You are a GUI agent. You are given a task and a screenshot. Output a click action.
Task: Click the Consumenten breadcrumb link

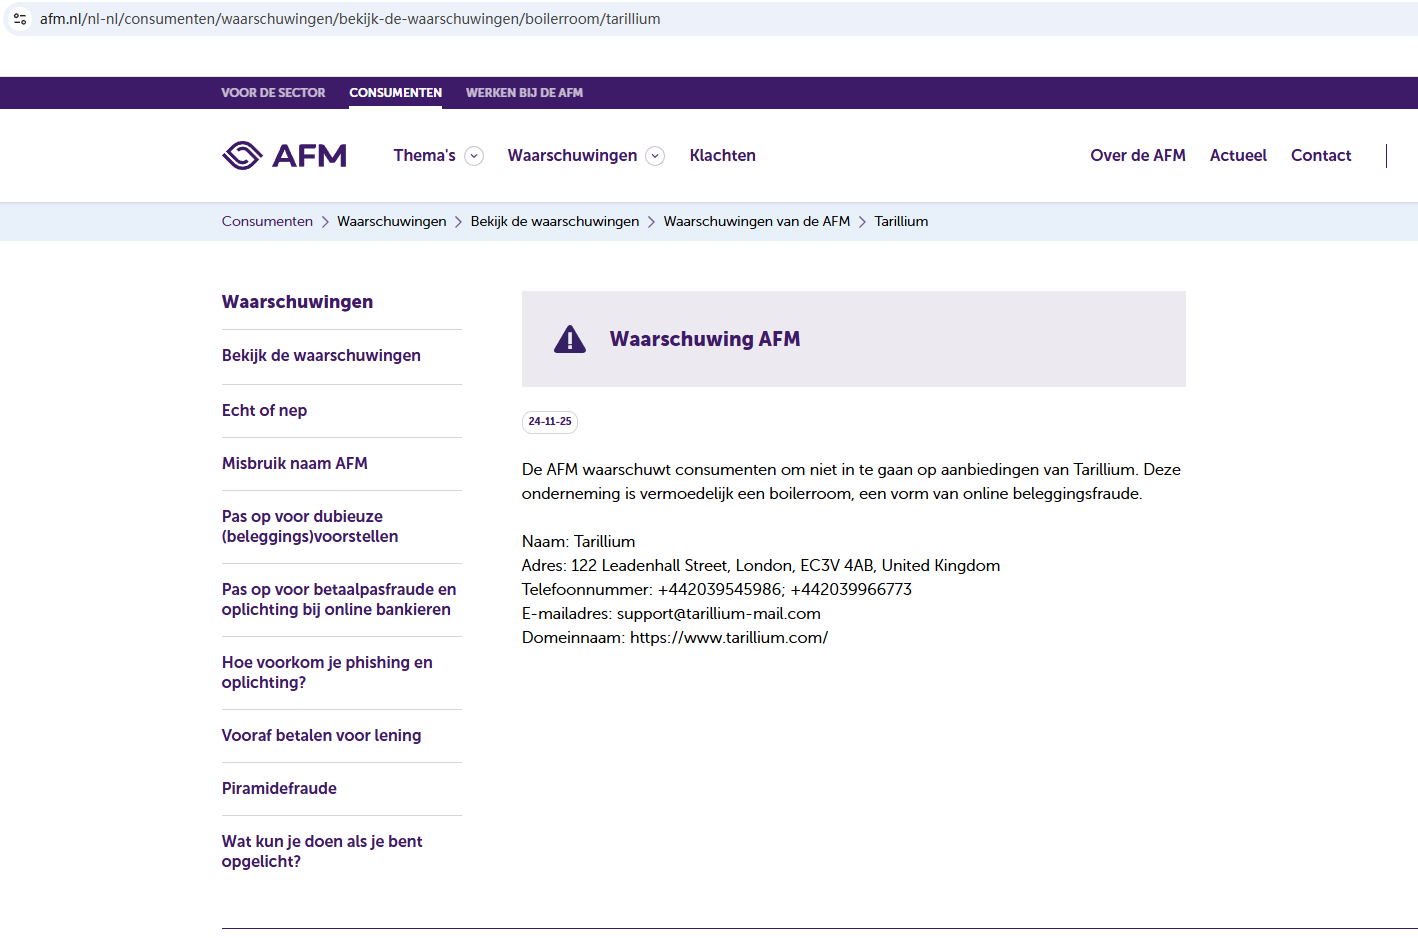coord(267,221)
